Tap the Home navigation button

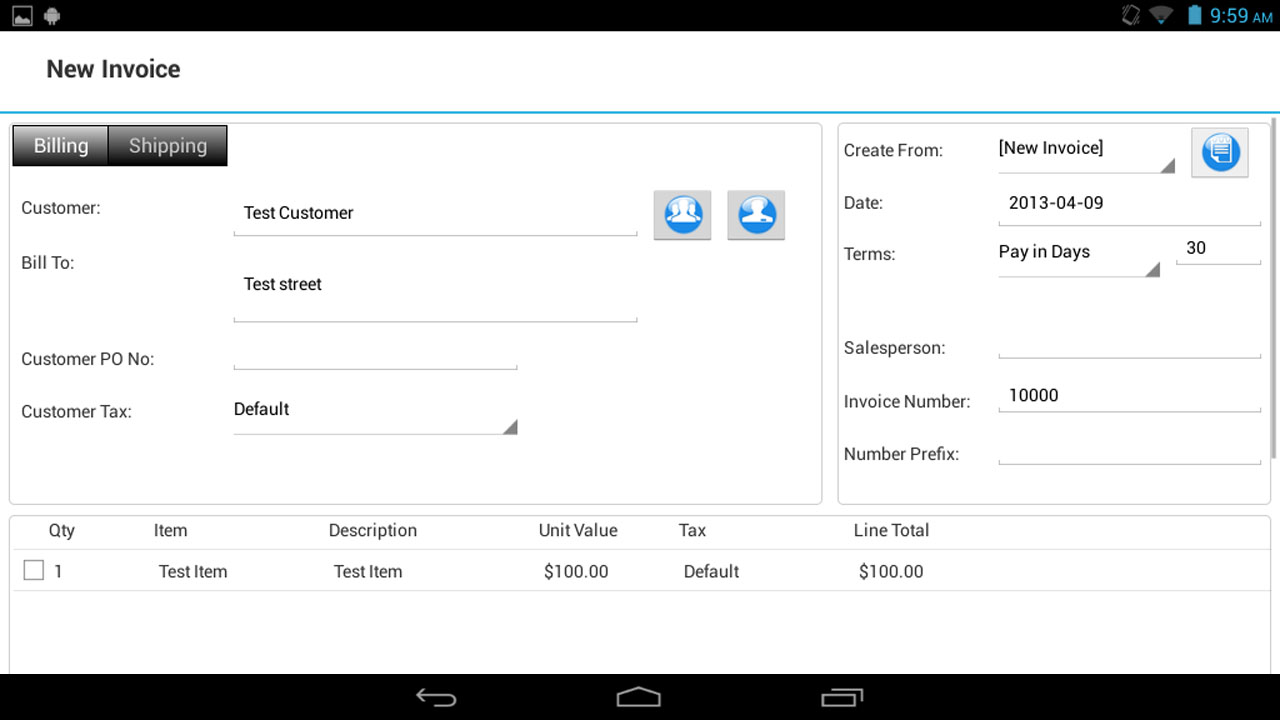639,697
